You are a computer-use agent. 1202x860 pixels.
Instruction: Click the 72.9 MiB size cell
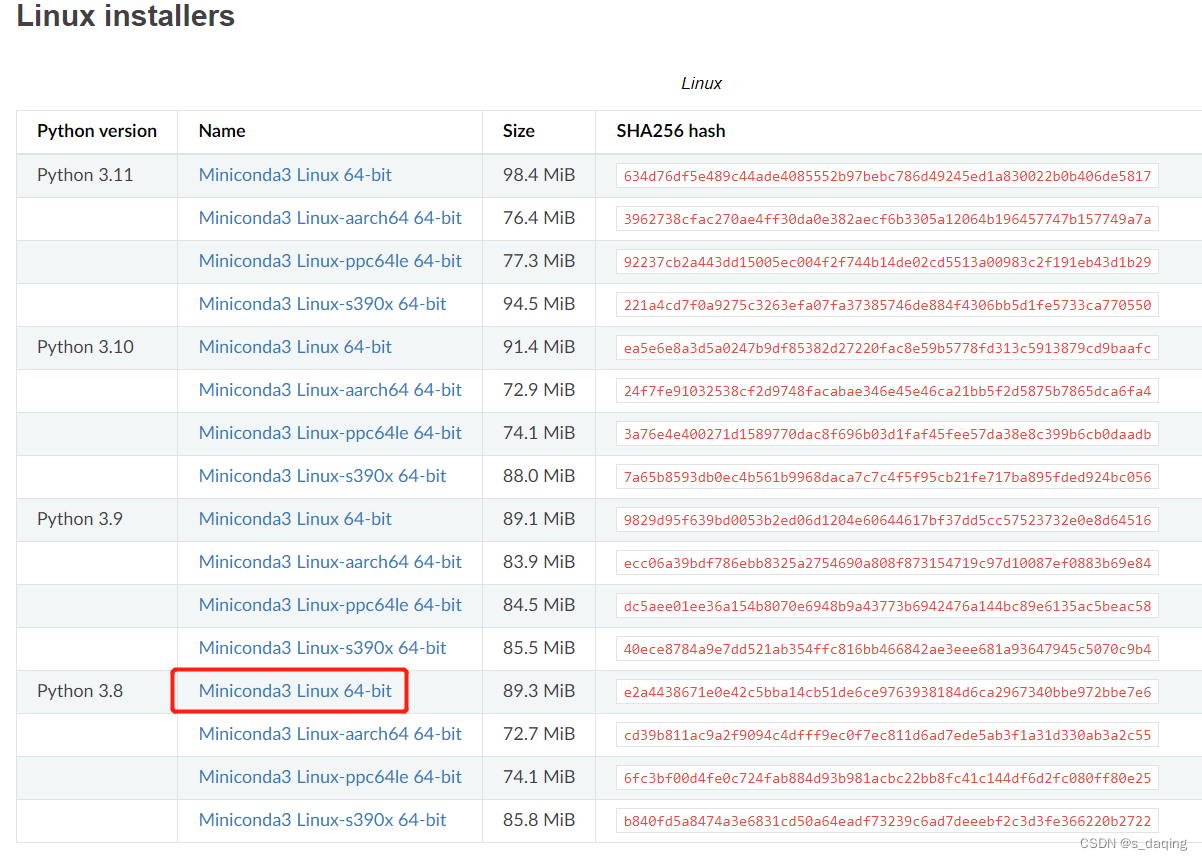(x=539, y=390)
